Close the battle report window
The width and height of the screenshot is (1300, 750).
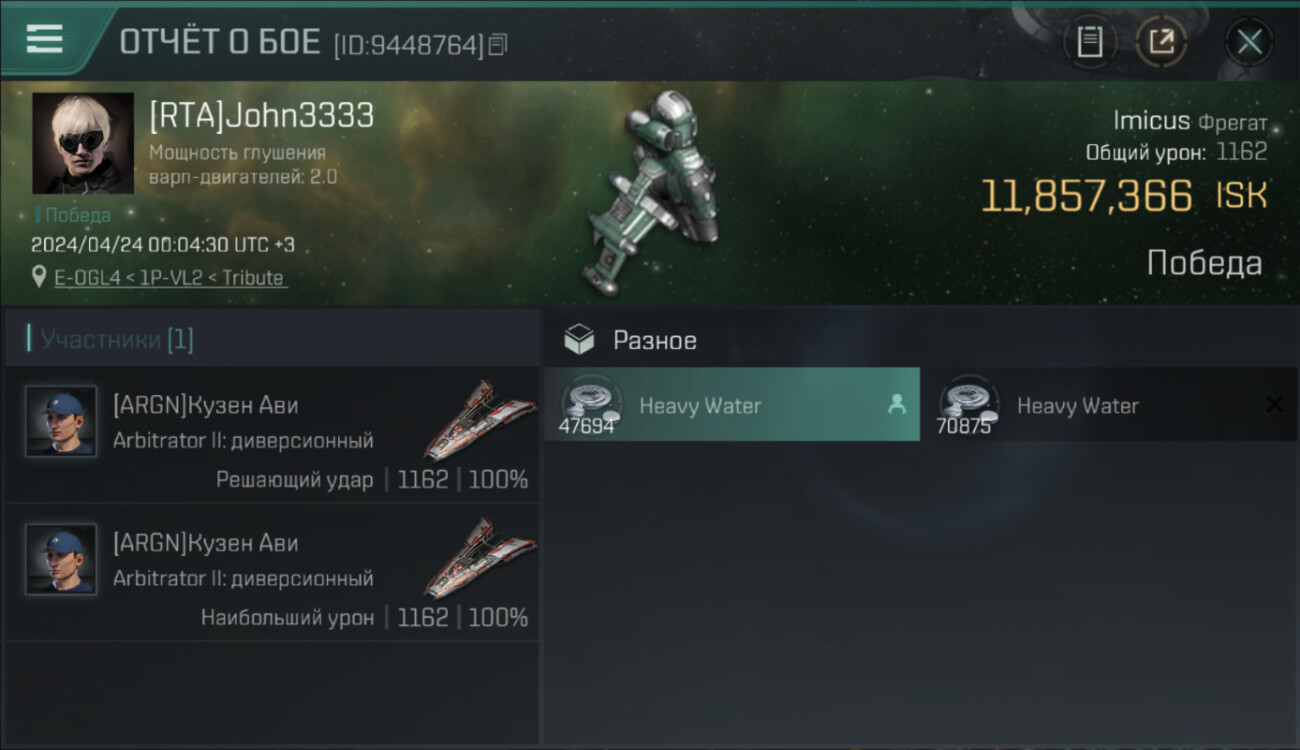[x=1249, y=42]
